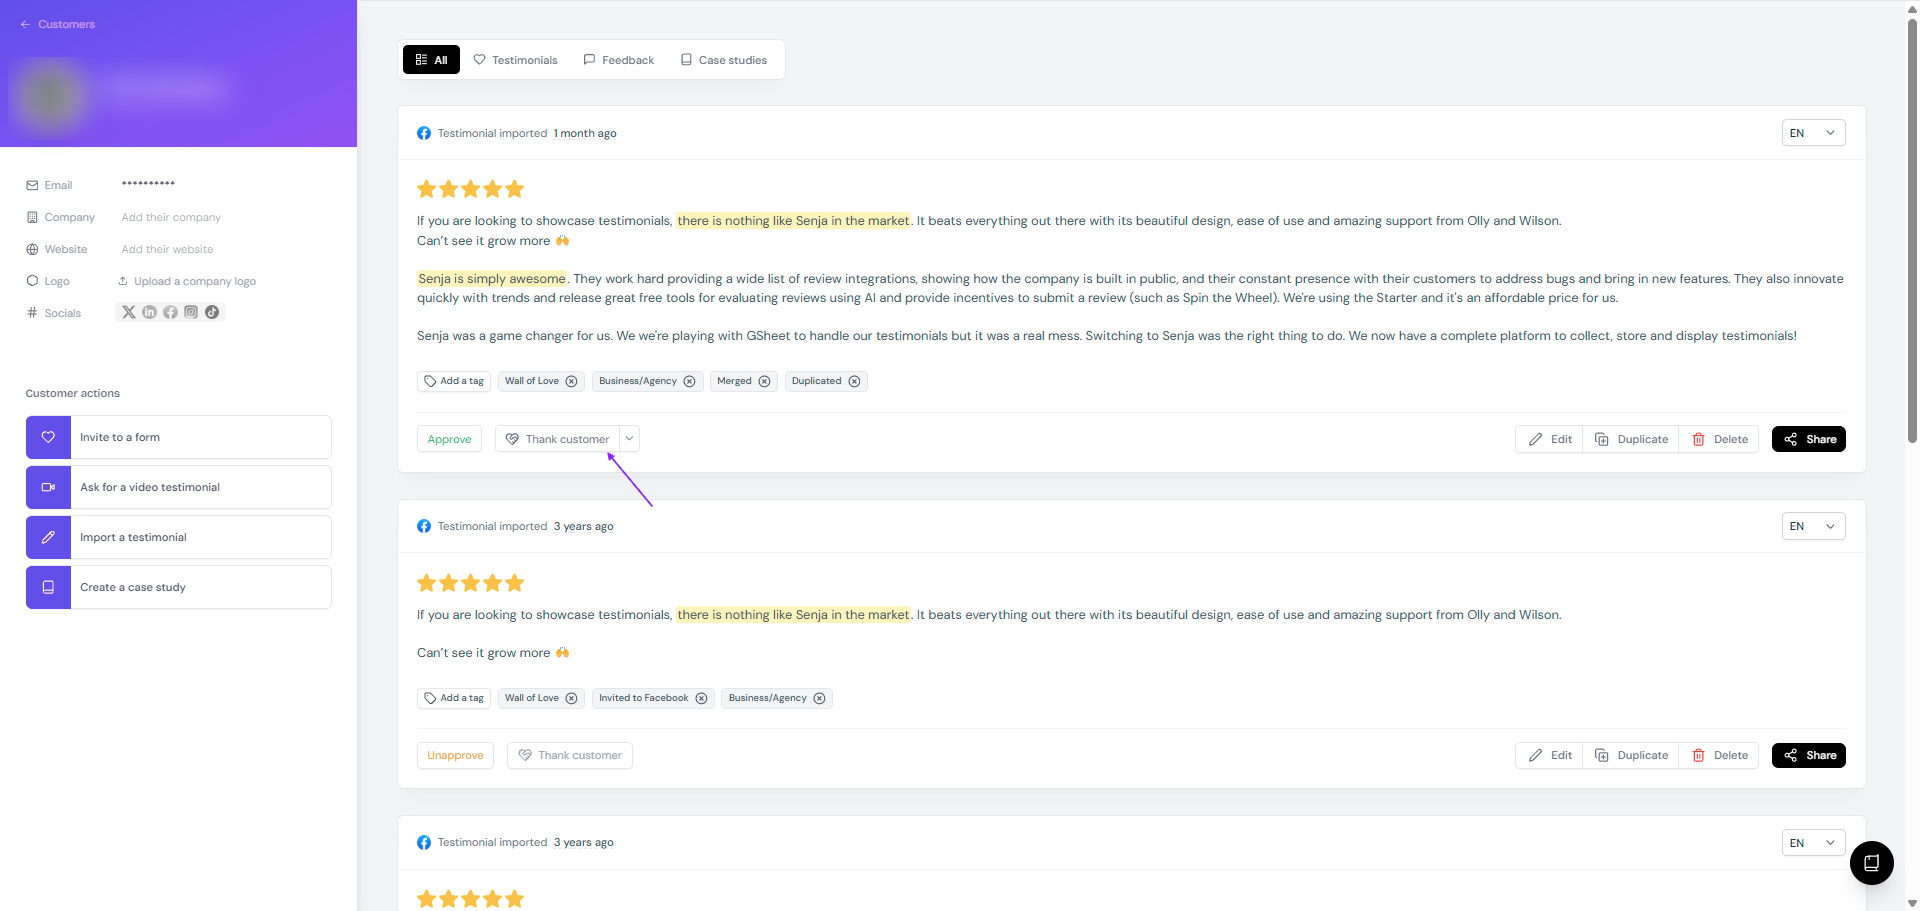The height and width of the screenshot is (911, 1920).
Task: Edit the 1 month ago testimonial
Action: click(1550, 439)
